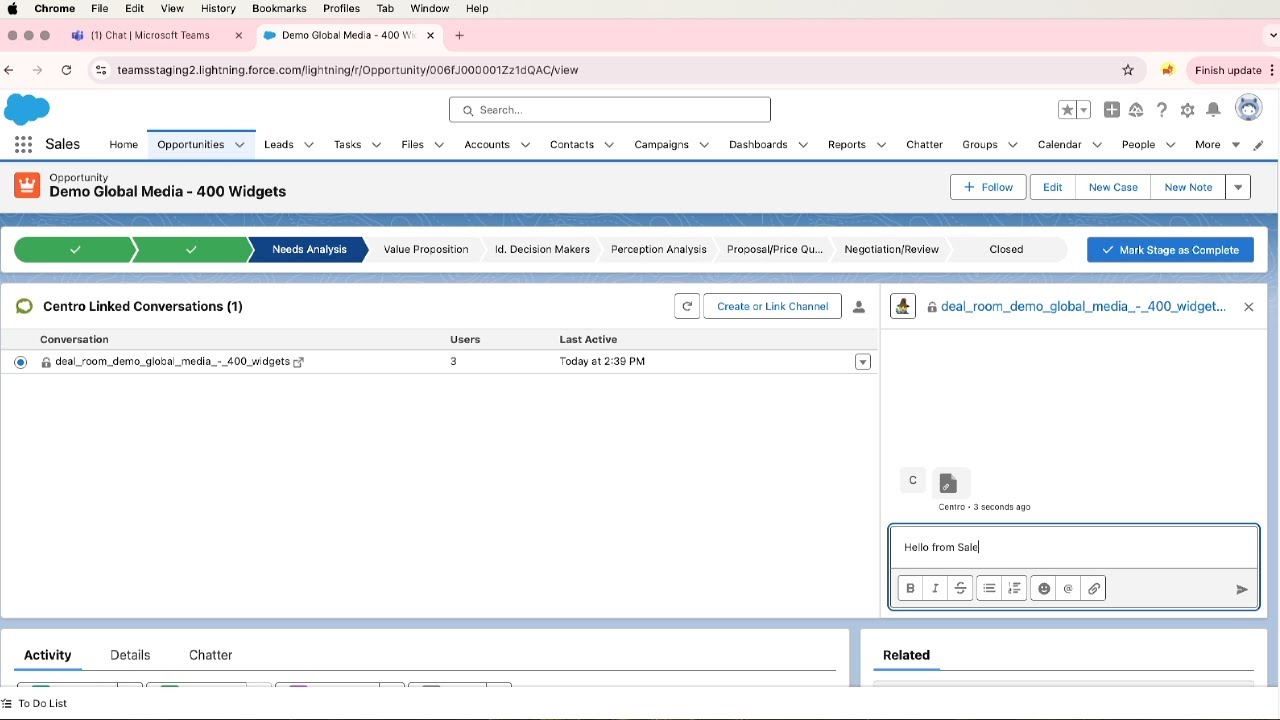Select the Negotiation/Review stage
Image resolution: width=1280 pixels, height=720 pixels.
pos(891,250)
